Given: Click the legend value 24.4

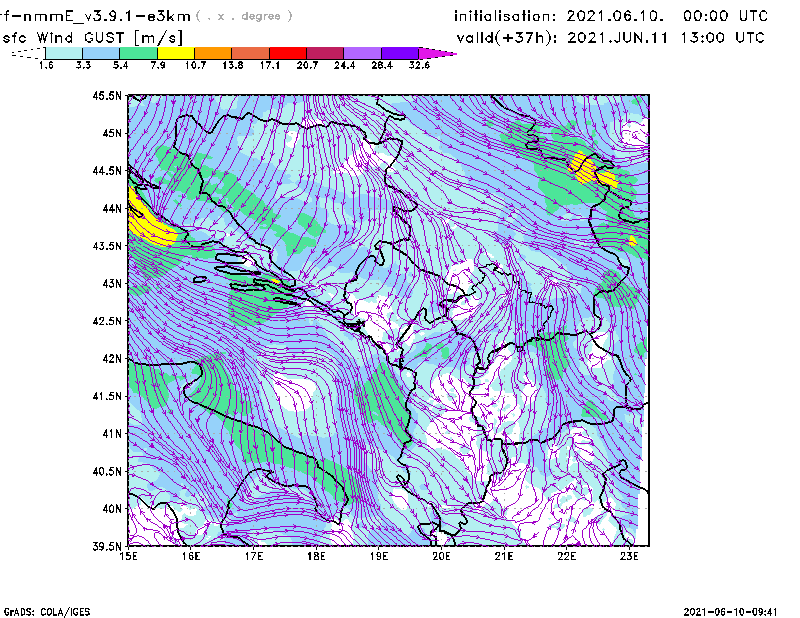Looking at the screenshot, I should point(344,65).
